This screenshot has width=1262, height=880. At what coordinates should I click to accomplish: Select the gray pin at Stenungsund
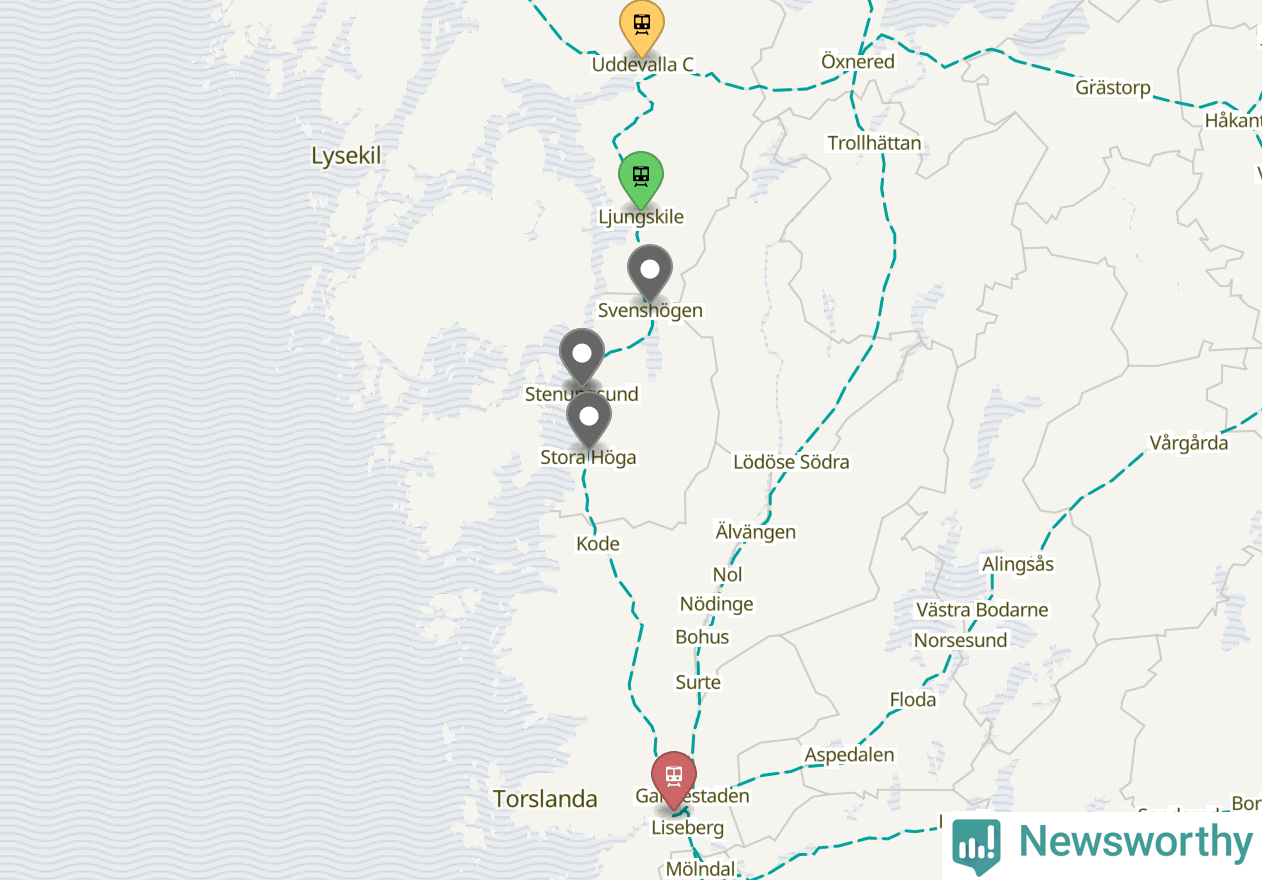click(582, 357)
